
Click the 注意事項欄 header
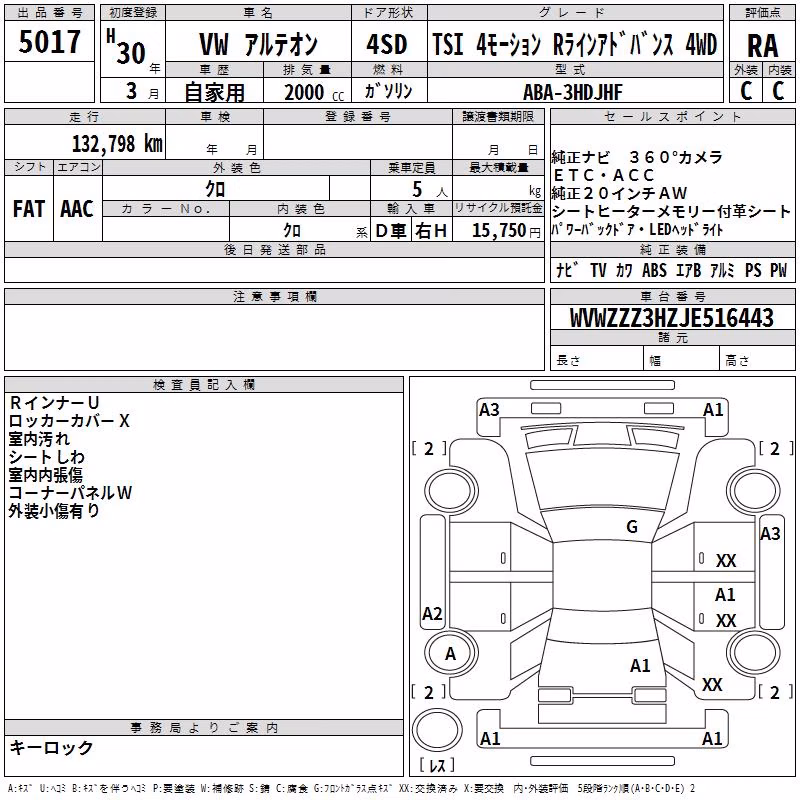point(274,296)
